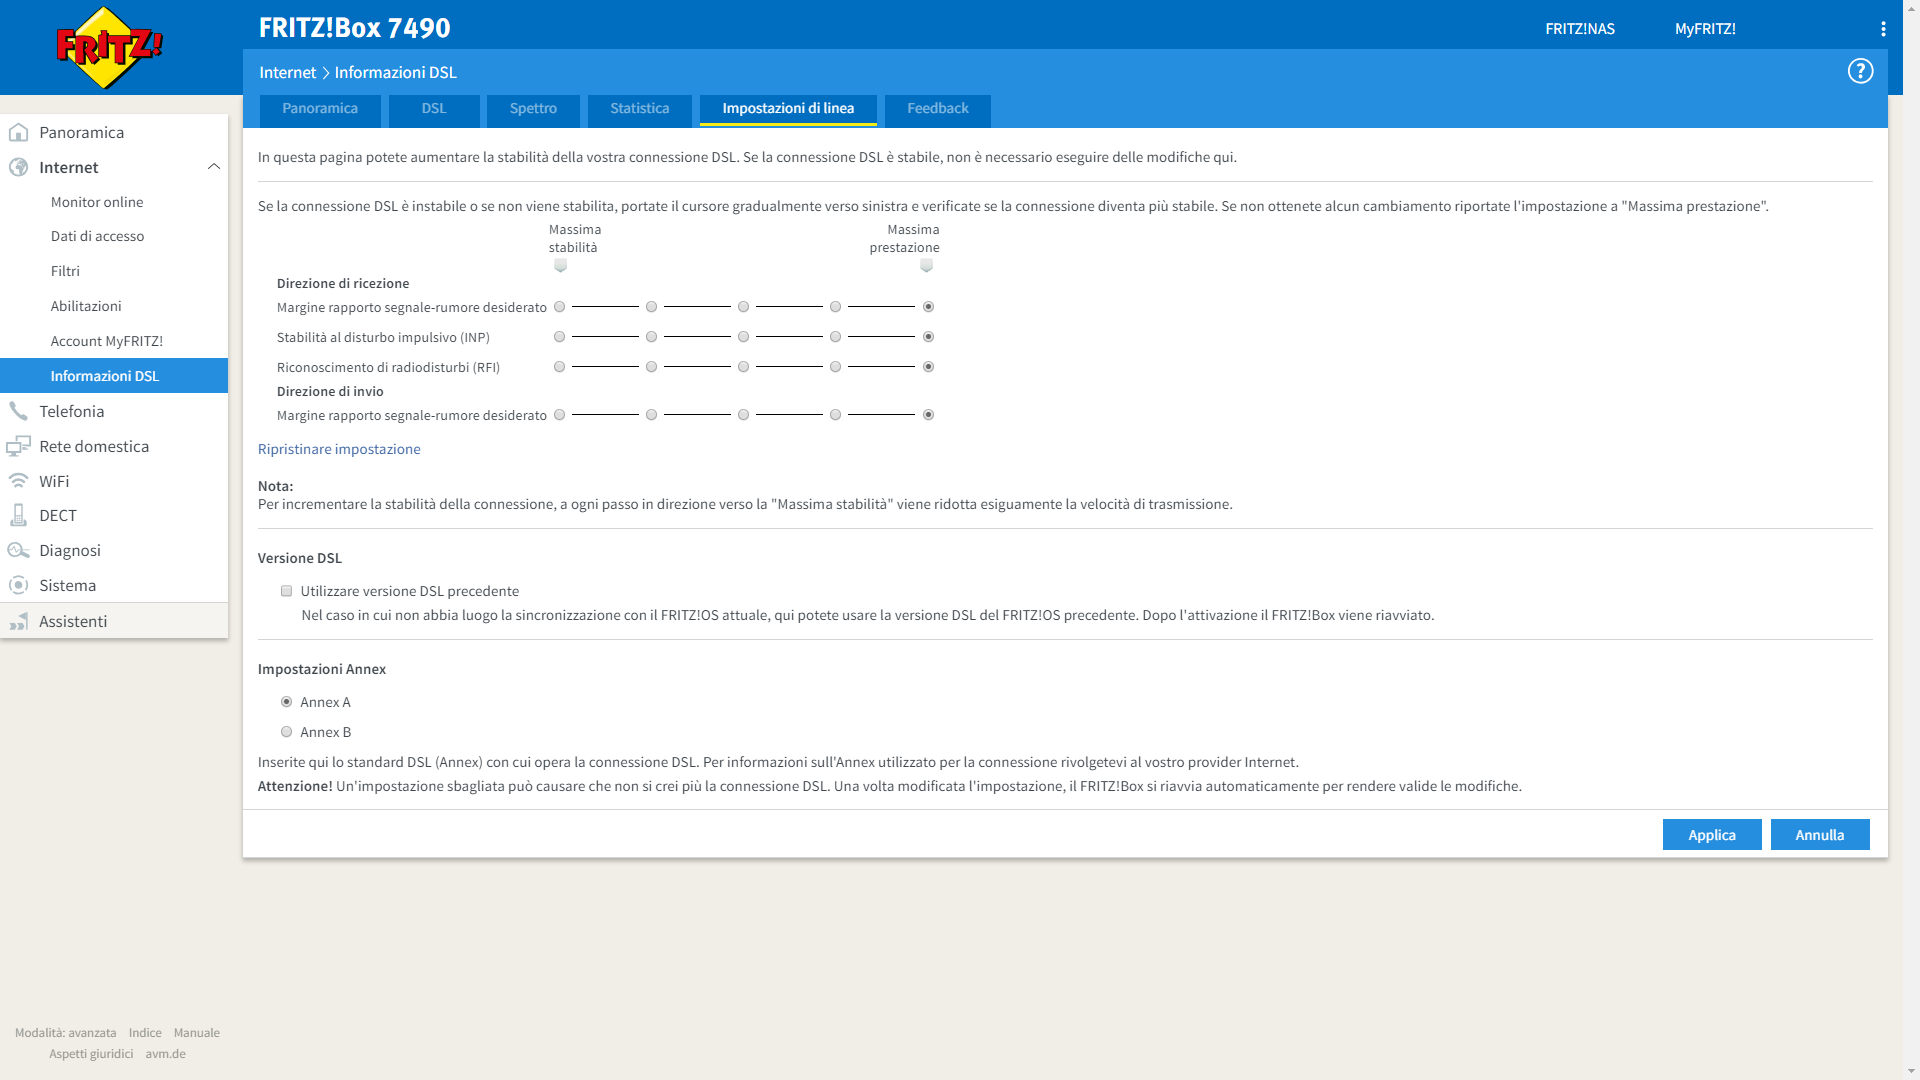
Task: Switch to the Spettro tab
Action: [533, 109]
